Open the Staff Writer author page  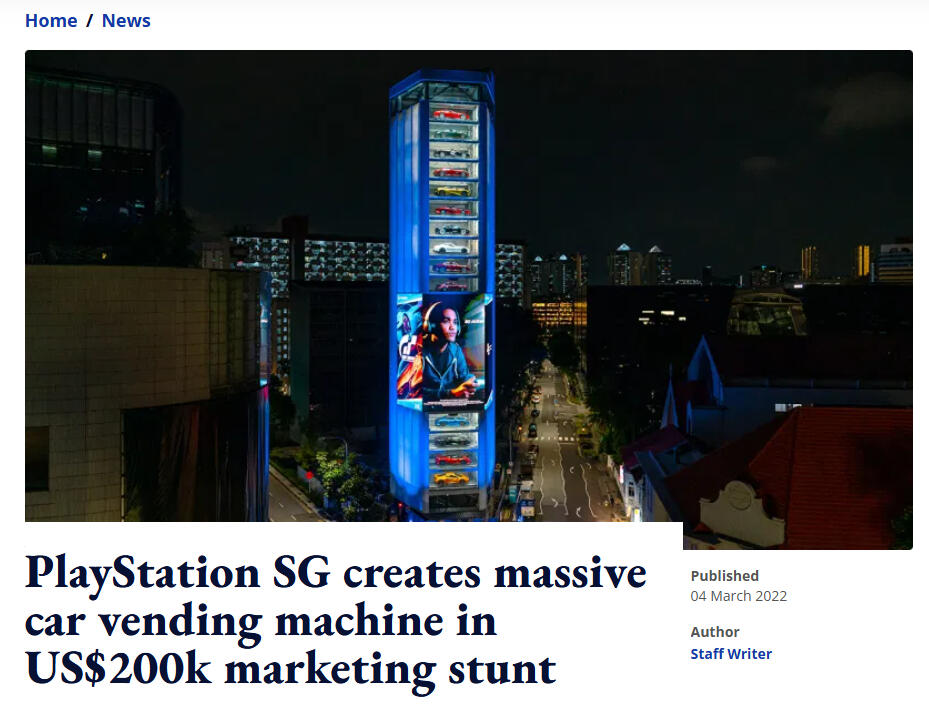pyautogui.click(x=731, y=654)
